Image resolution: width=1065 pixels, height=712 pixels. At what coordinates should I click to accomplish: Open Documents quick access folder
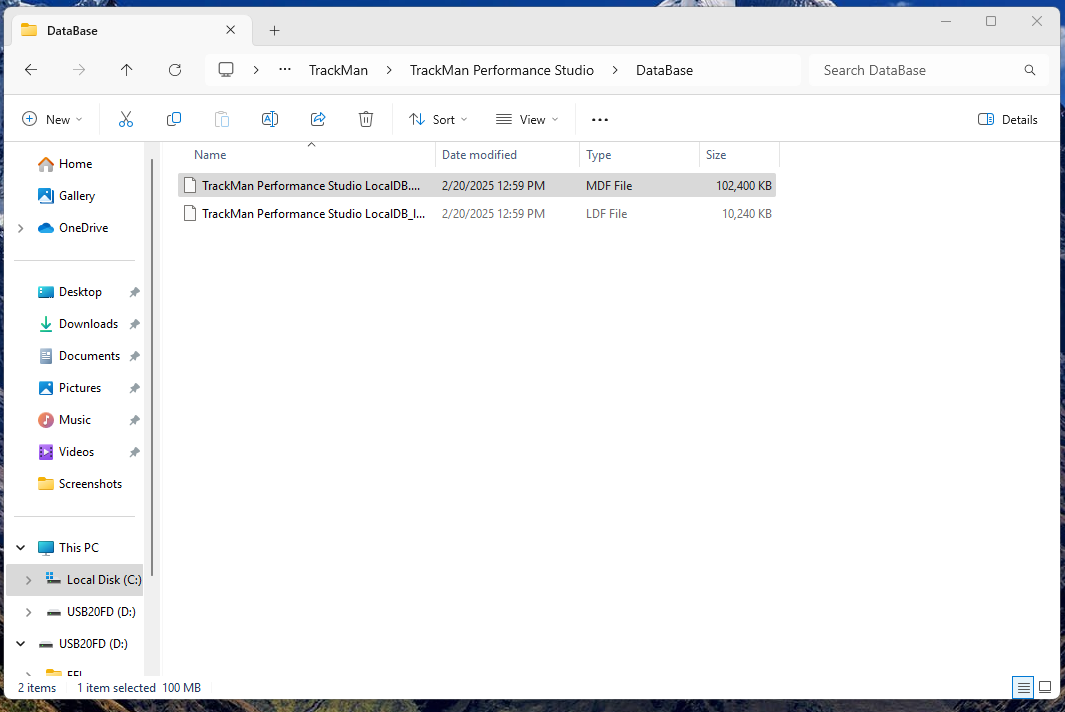[79, 355]
